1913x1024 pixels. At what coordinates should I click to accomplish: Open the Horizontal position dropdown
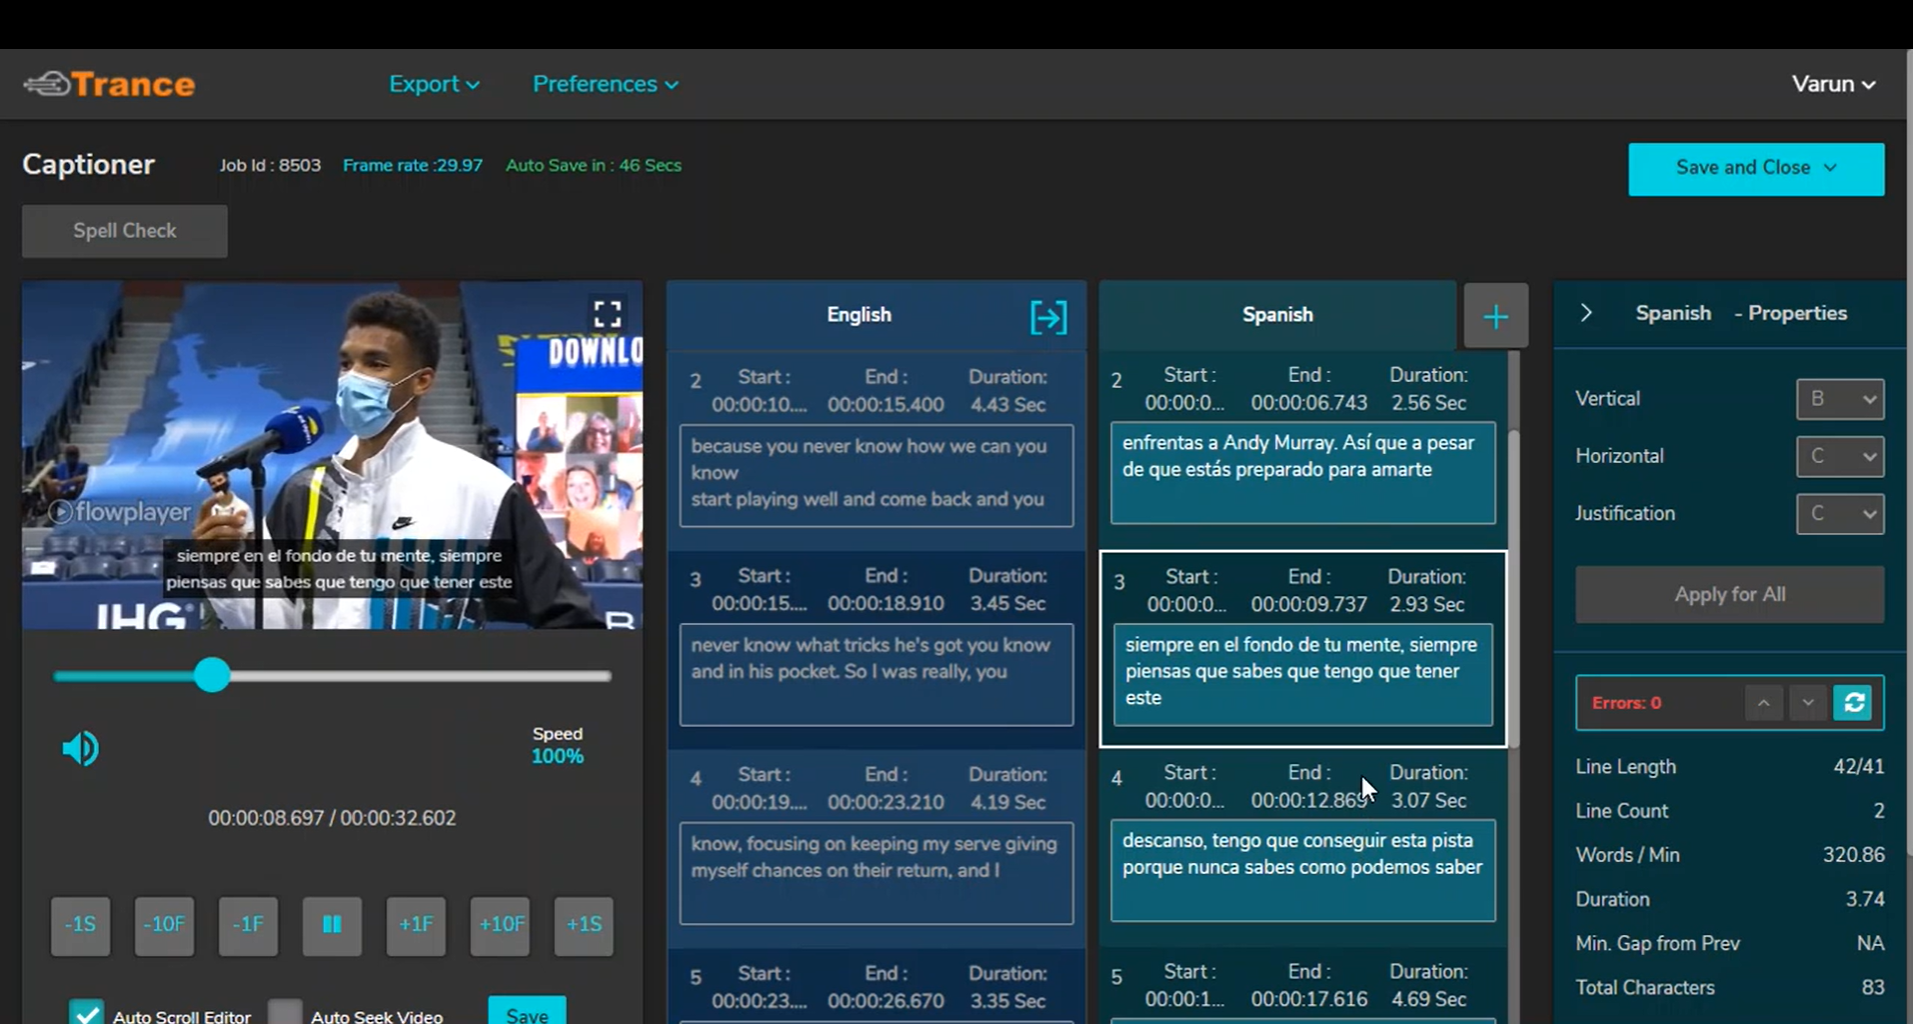(1839, 457)
